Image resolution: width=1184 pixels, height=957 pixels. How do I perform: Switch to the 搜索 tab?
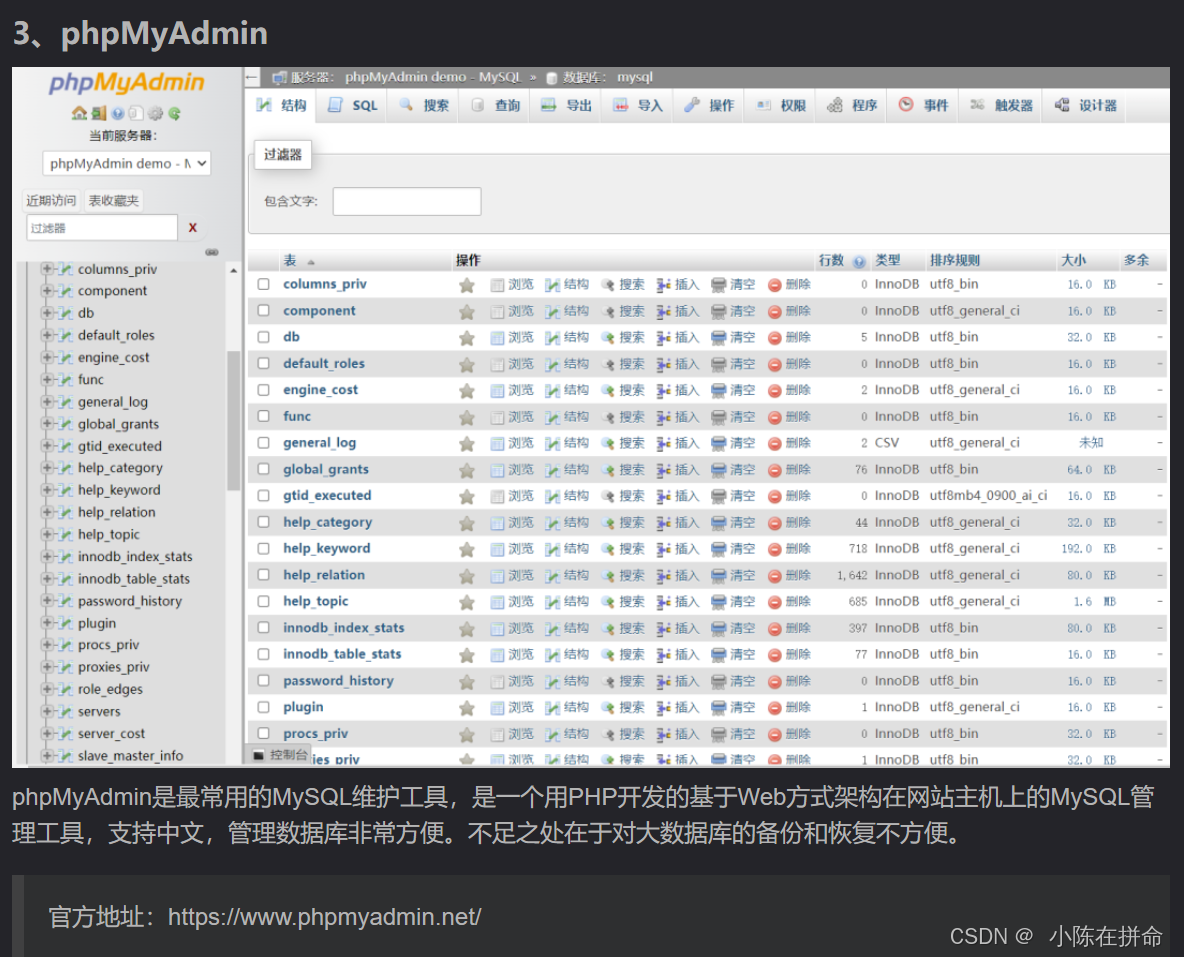(x=424, y=106)
